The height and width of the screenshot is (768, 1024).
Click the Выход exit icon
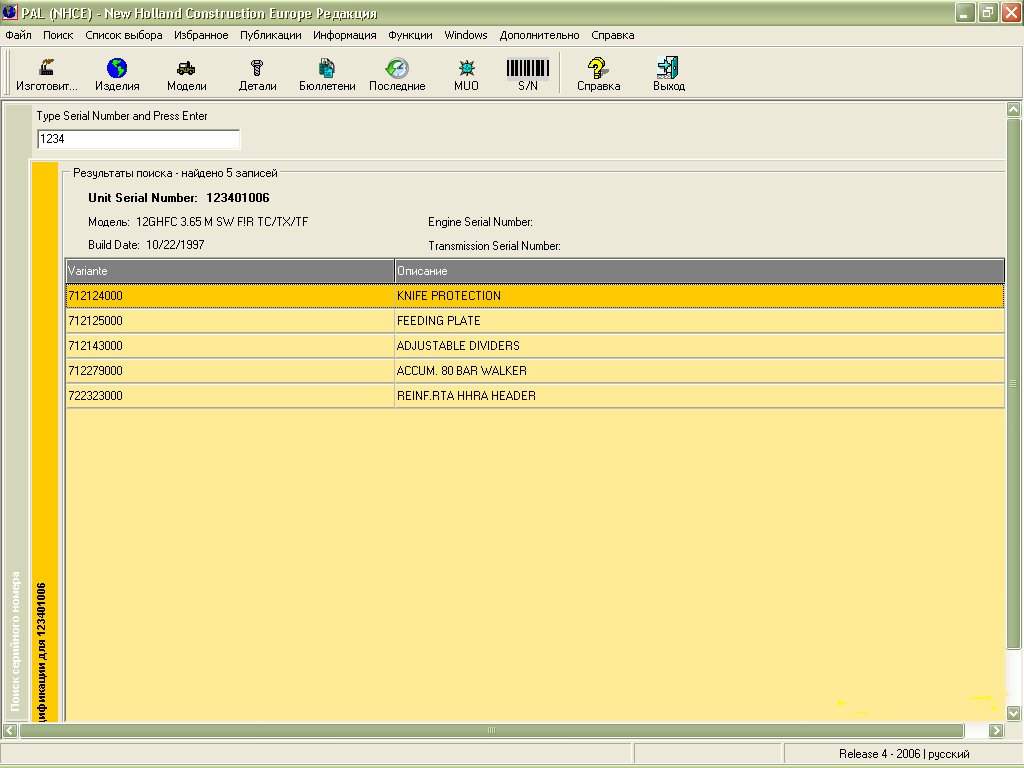(x=669, y=74)
